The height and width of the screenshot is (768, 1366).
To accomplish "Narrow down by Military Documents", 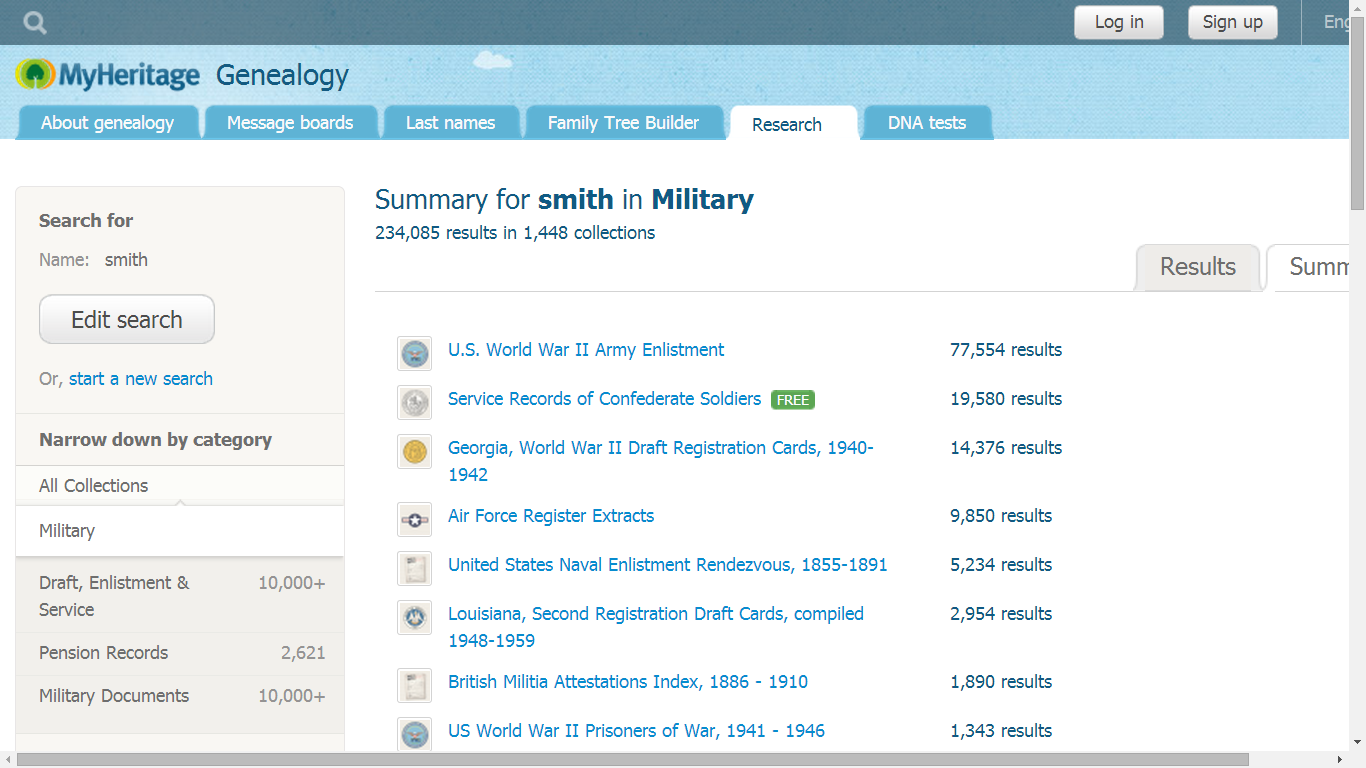I will pyautogui.click(x=180, y=696).
